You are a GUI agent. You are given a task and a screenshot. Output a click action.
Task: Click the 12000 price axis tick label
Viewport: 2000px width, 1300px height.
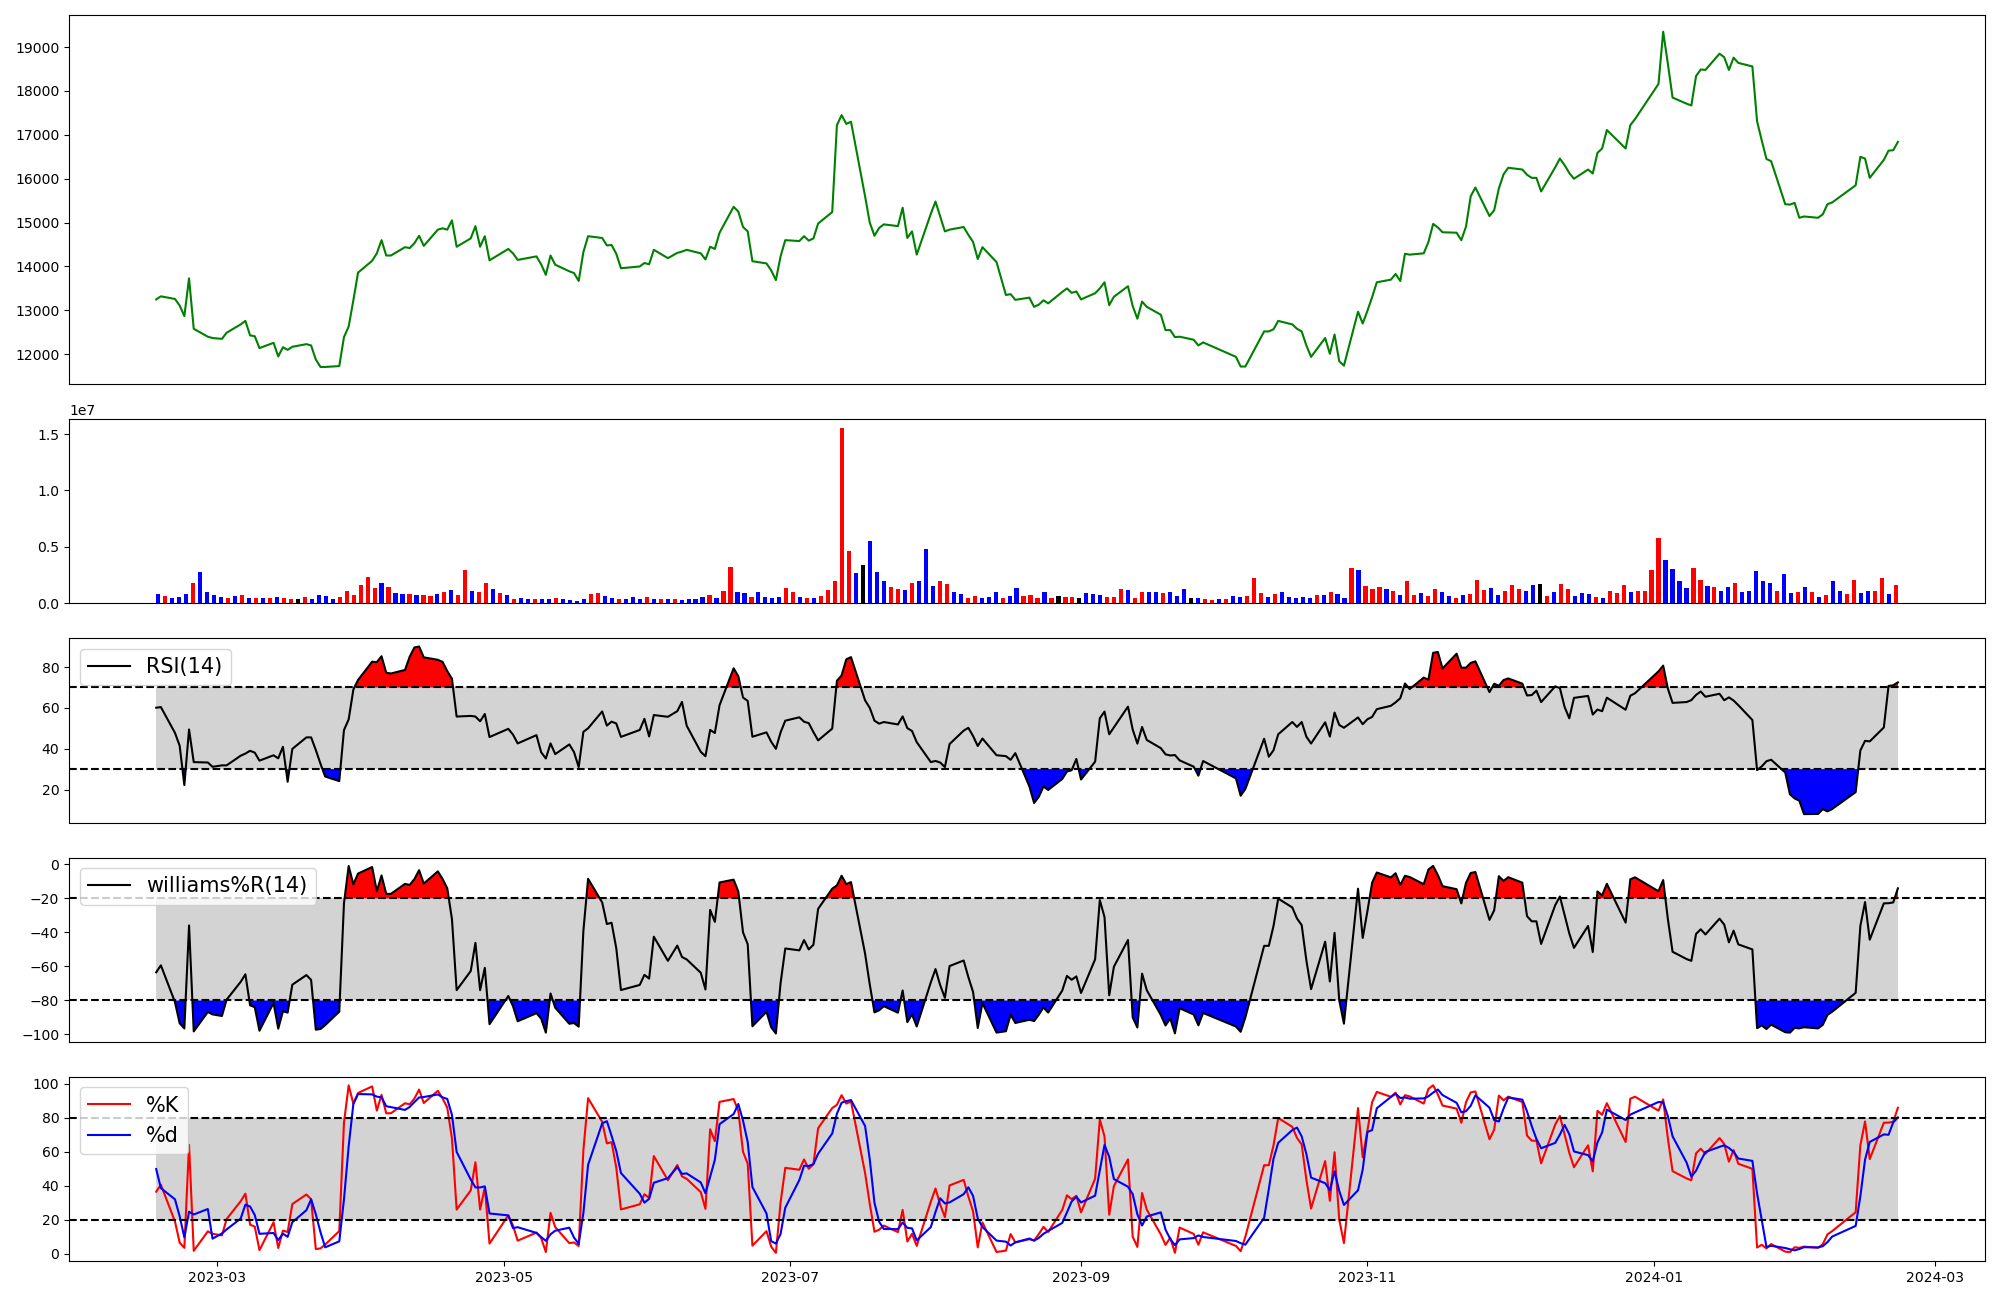click(38, 355)
